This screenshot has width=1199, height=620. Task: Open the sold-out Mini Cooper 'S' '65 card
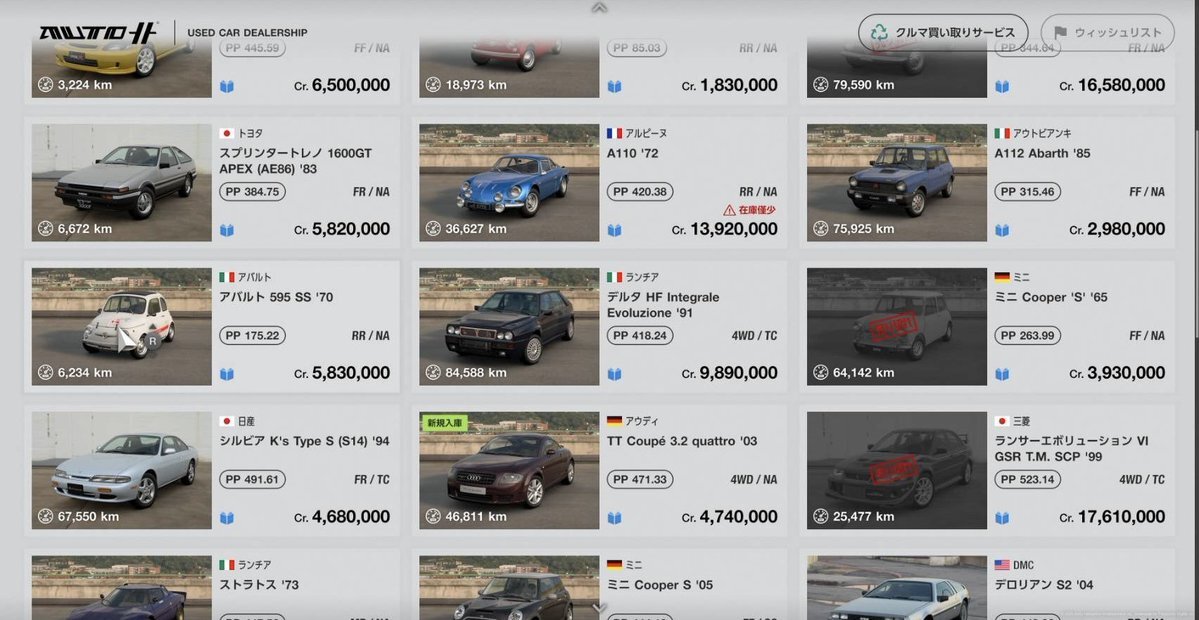pyautogui.click(x=987, y=326)
